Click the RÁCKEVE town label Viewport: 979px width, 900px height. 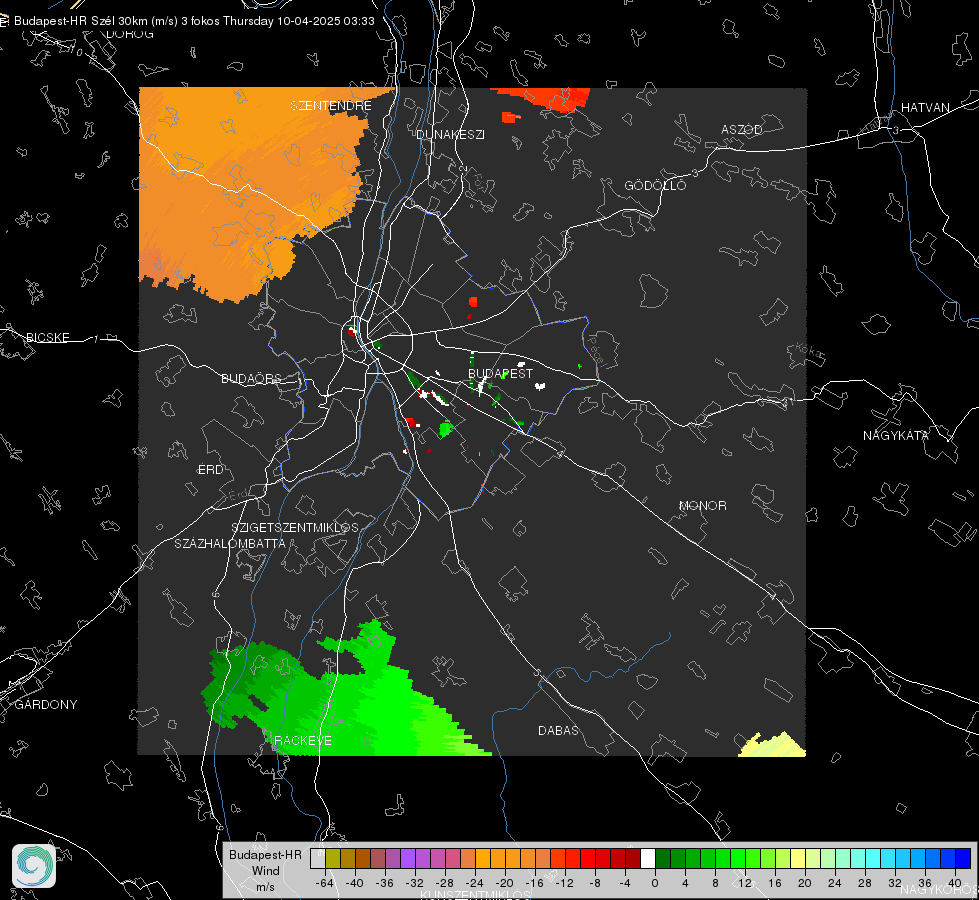pyautogui.click(x=303, y=740)
